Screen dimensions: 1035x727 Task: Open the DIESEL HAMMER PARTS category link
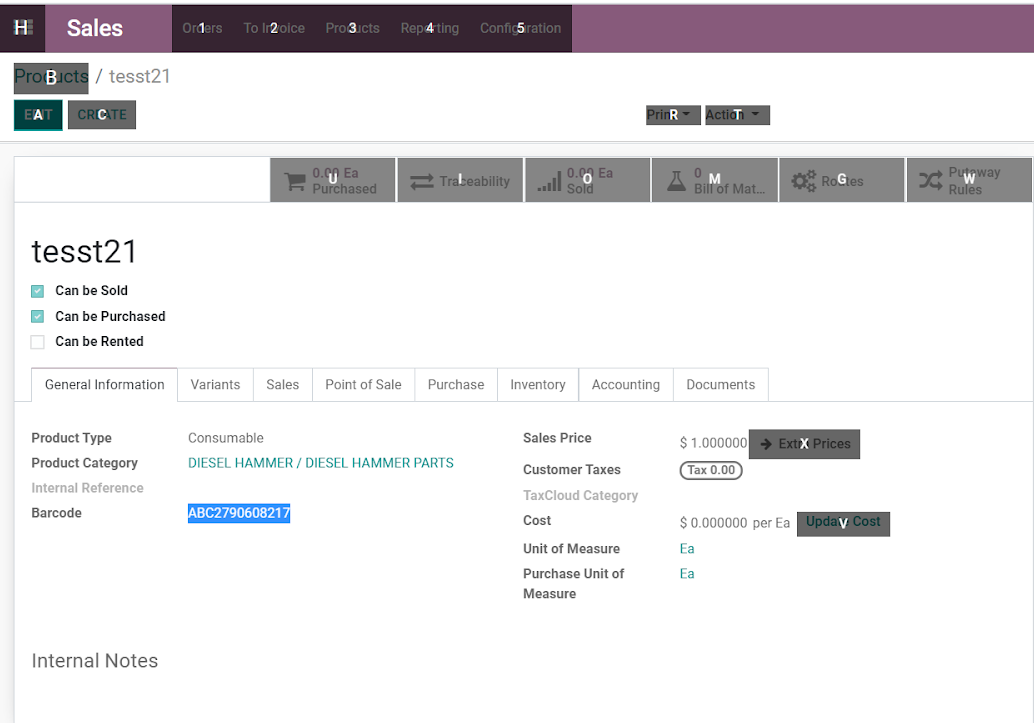(x=320, y=463)
